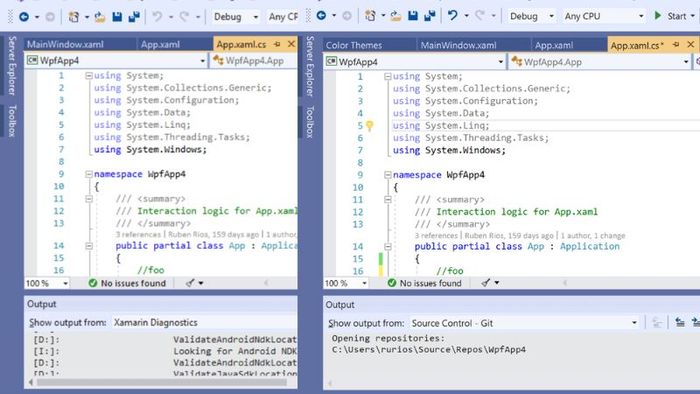Viewport: 700px width, 394px height.
Task: Click '1 author, 1 change' CodeLens link
Action: (x=593, y=236)
